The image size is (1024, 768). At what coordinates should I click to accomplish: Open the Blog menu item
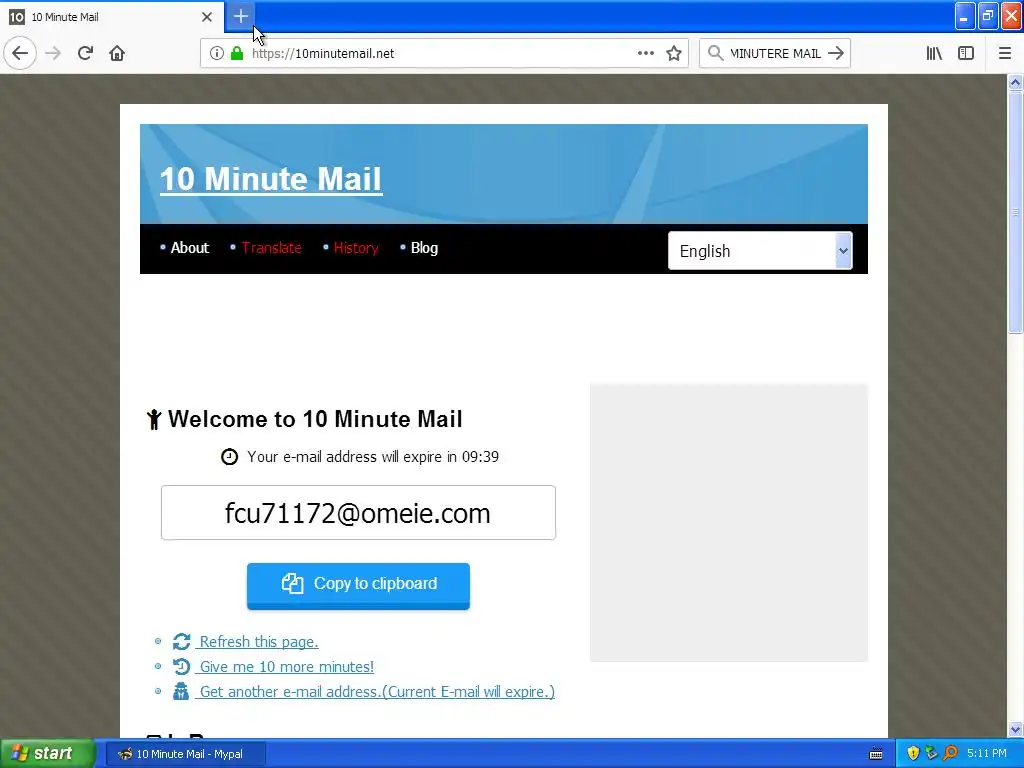[424, 248]
